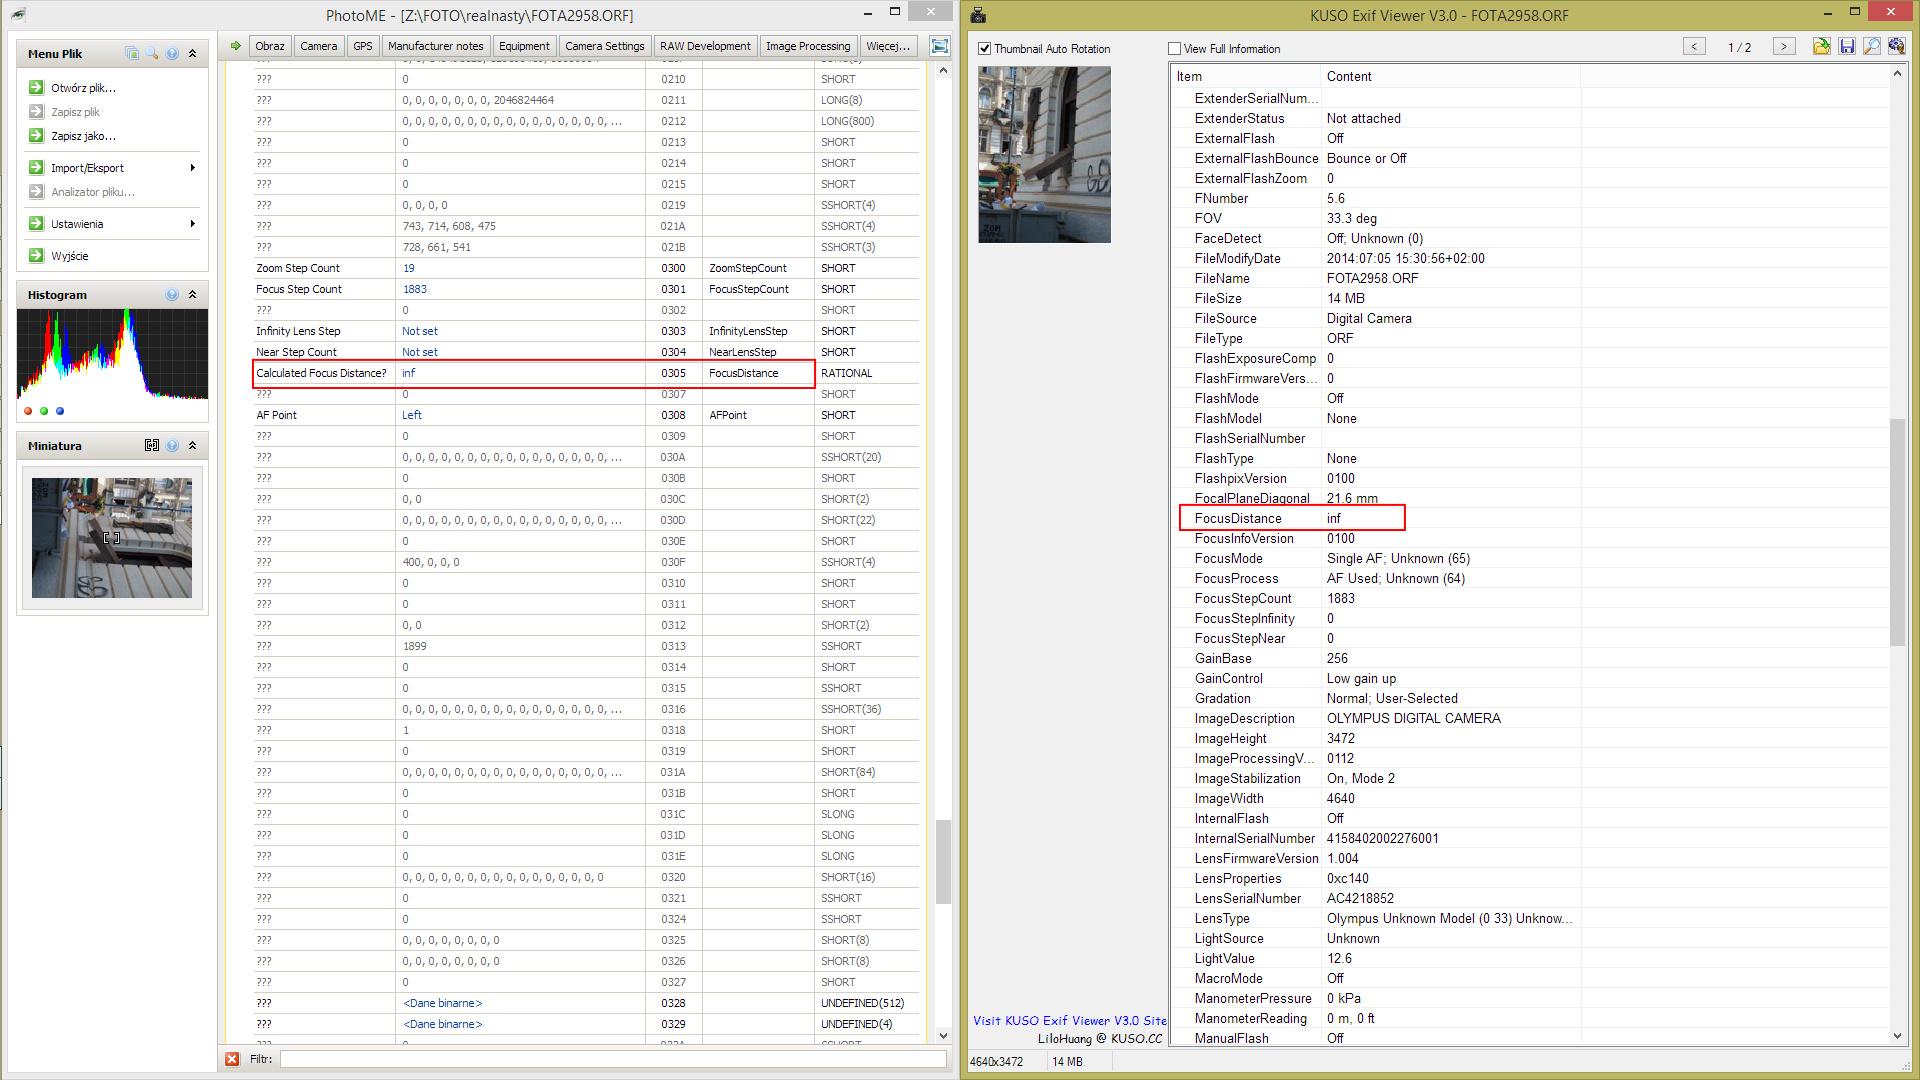1920x1080 pixels.
Task: Click the blue floppy disk save icon
Action: [x=1847, y=47]
